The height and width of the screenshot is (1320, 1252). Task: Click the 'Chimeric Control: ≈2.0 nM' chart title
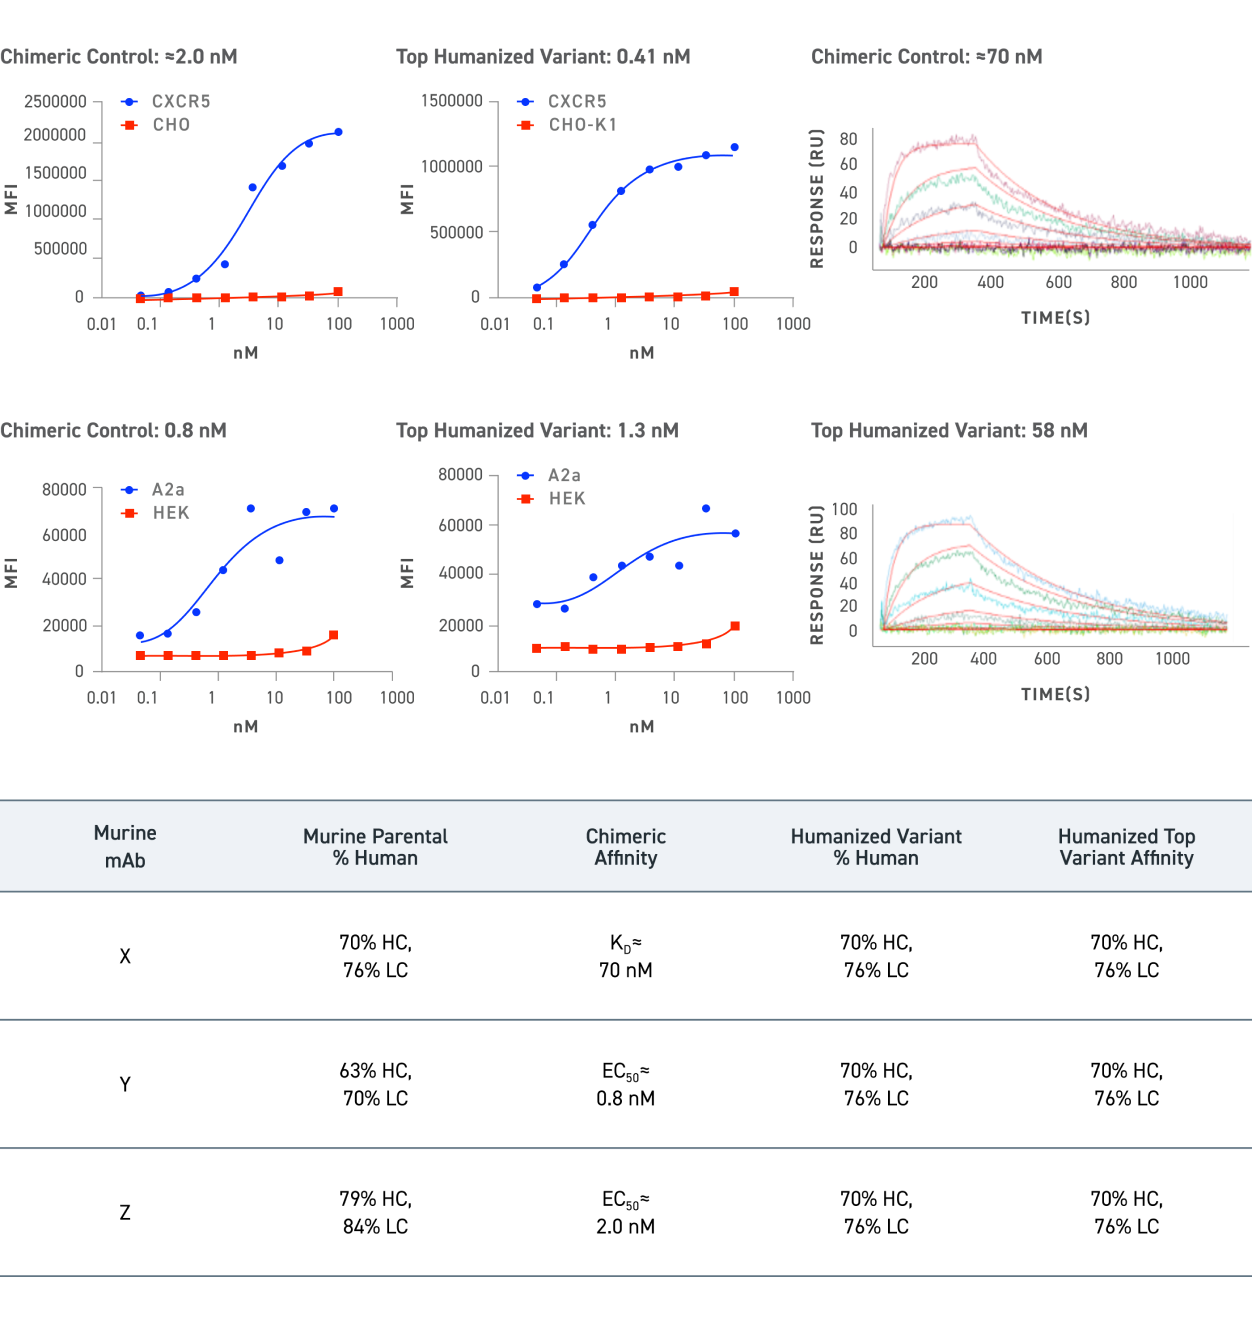tap(119, 57)
